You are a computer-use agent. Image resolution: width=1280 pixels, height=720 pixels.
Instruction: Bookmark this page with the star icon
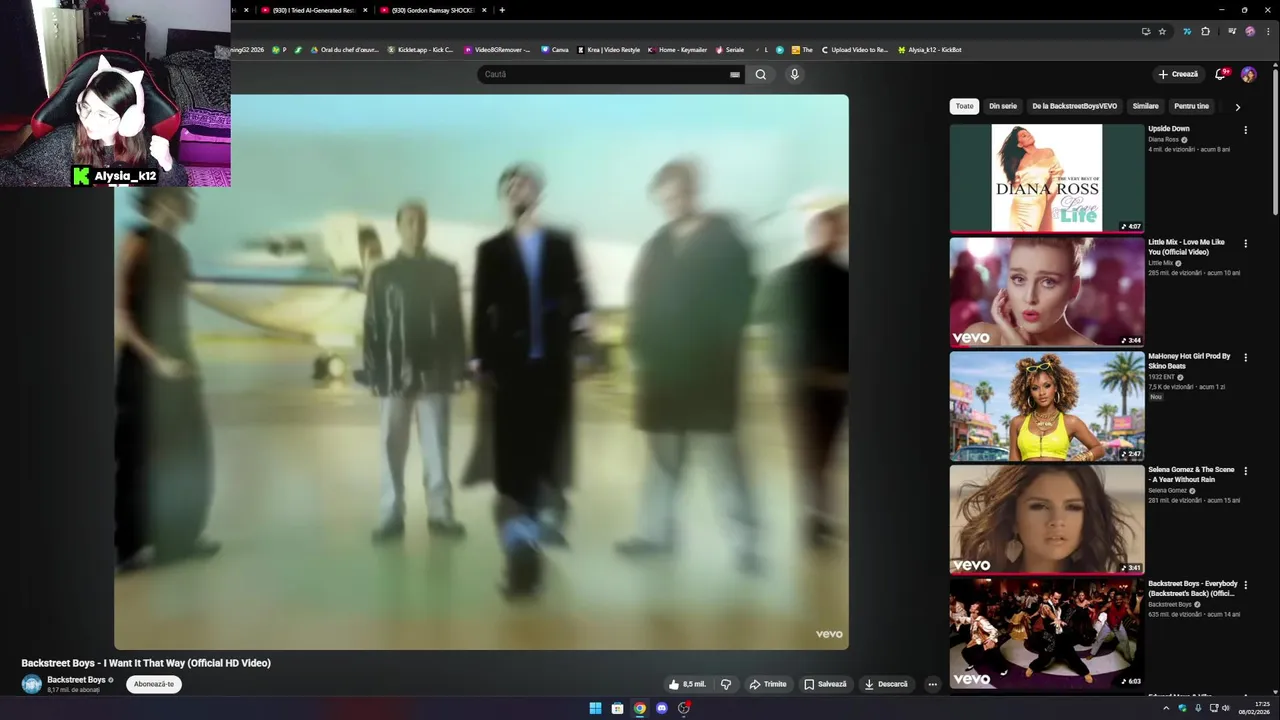pos(1162,31)
